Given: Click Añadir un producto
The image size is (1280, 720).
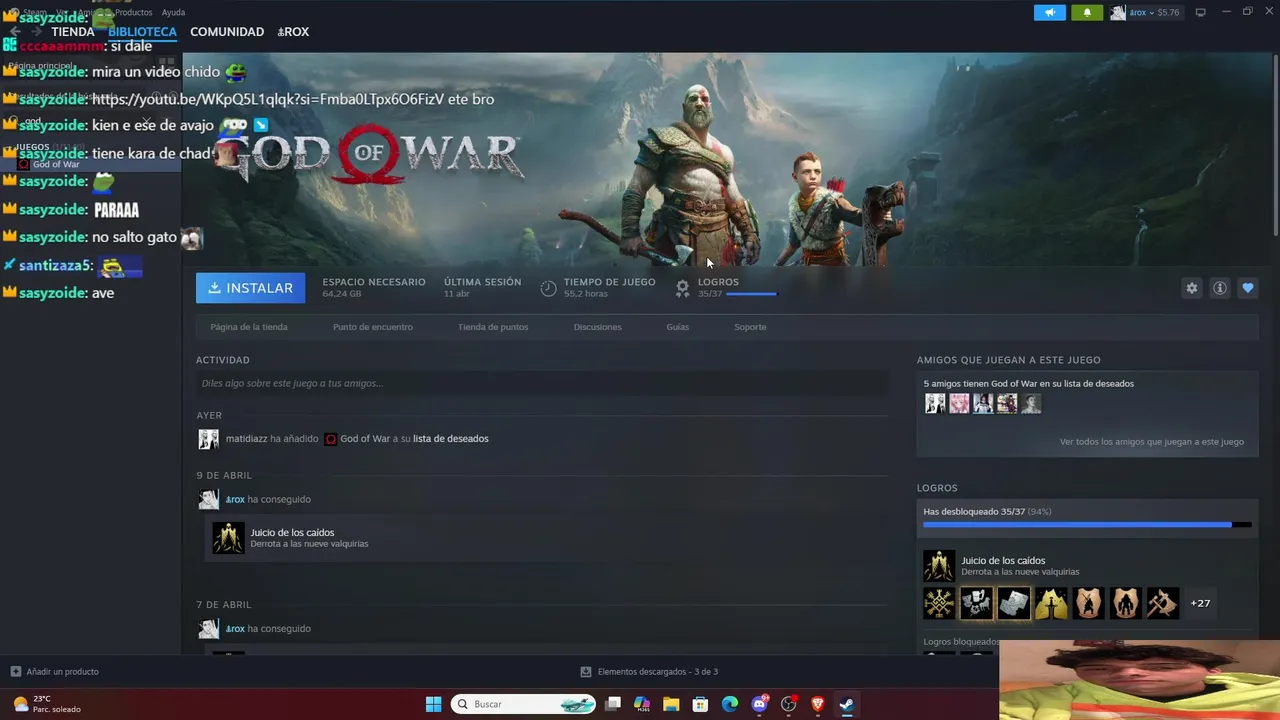Looking at the screenshot, I should [x=54, y=672].
